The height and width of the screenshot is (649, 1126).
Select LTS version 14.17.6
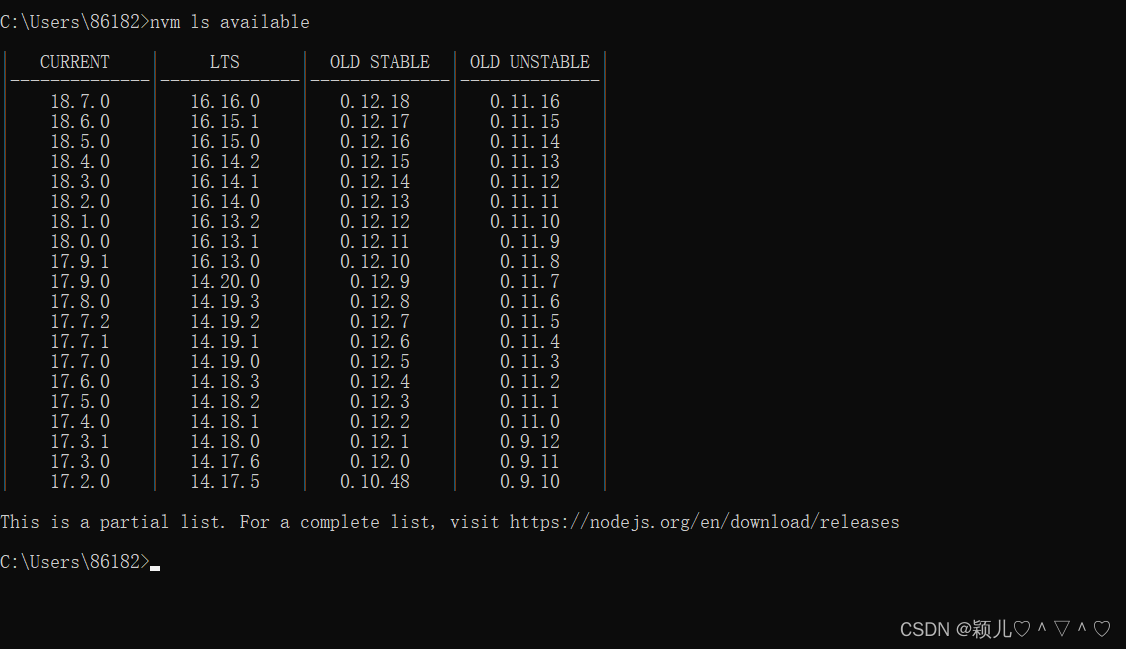pos(225,462)
